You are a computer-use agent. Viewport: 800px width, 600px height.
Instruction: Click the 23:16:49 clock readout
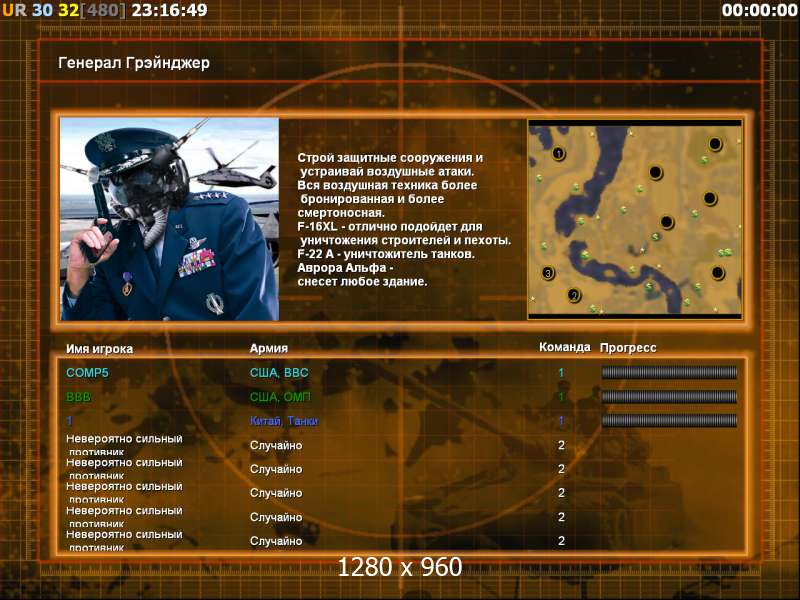(x=169, y=10)
